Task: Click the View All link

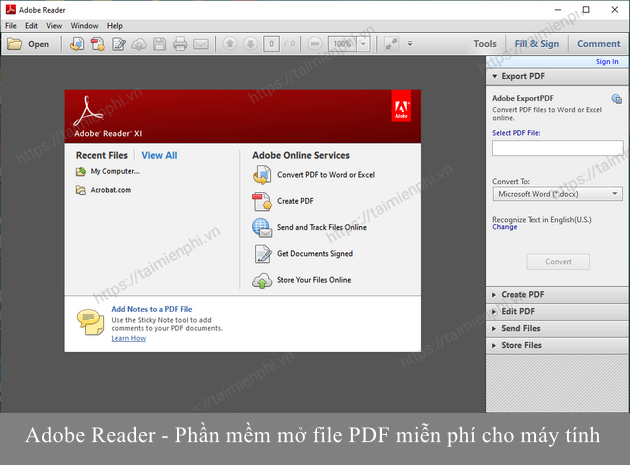Action: pos(159,156)
